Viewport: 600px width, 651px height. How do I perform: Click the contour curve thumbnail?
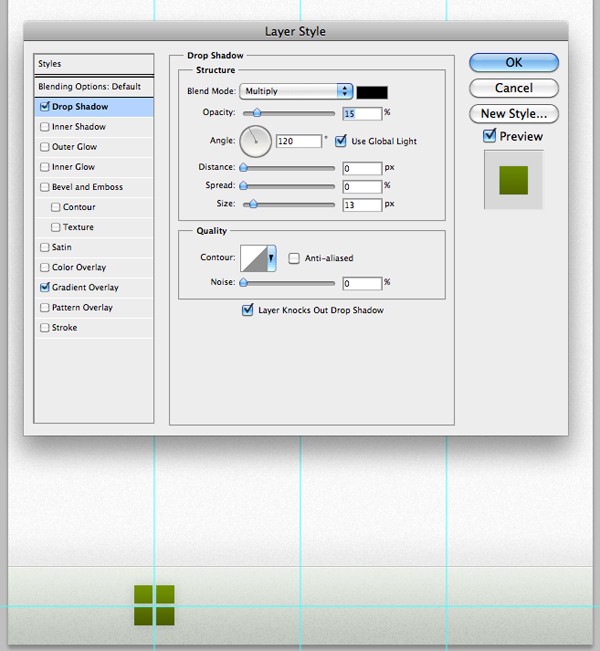[x=254, y=258]
